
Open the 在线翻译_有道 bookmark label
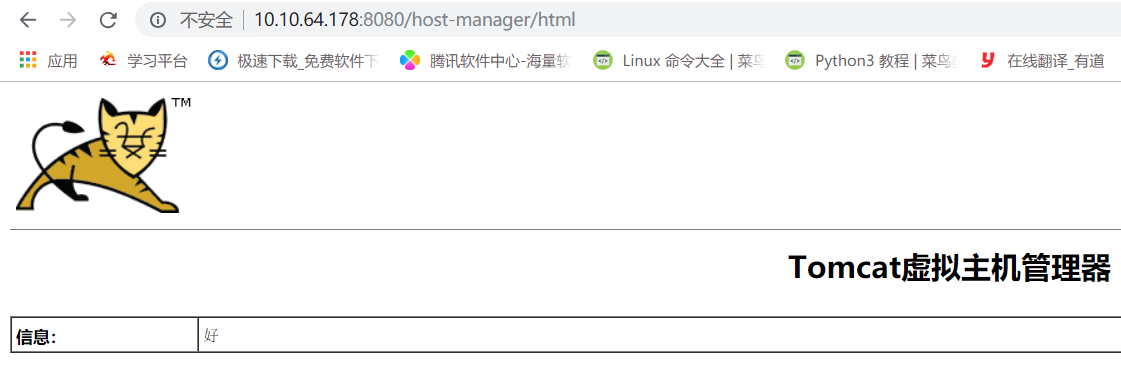pyautogui.click(x=1056, y=61)
